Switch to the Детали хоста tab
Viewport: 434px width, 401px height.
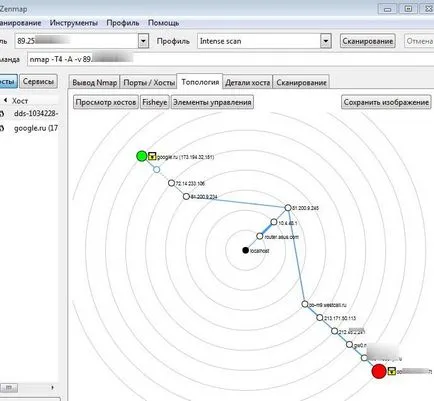[x=248, y=82]
